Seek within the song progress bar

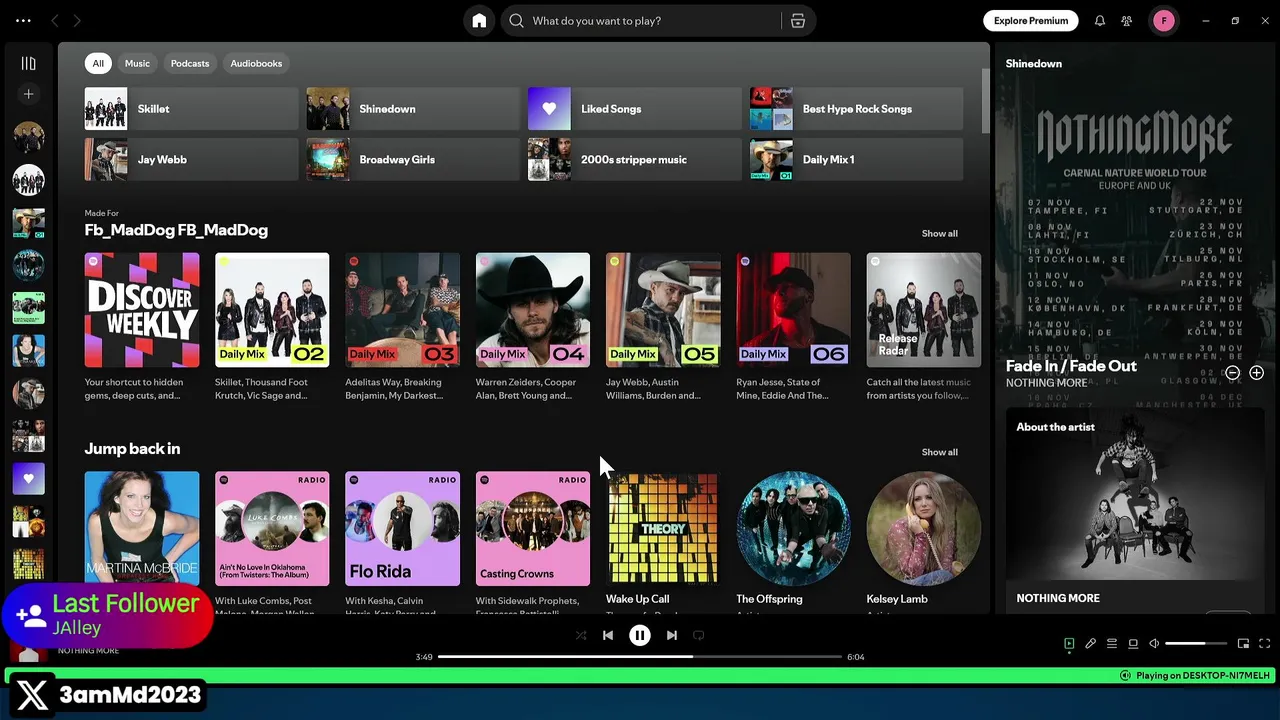640,657
